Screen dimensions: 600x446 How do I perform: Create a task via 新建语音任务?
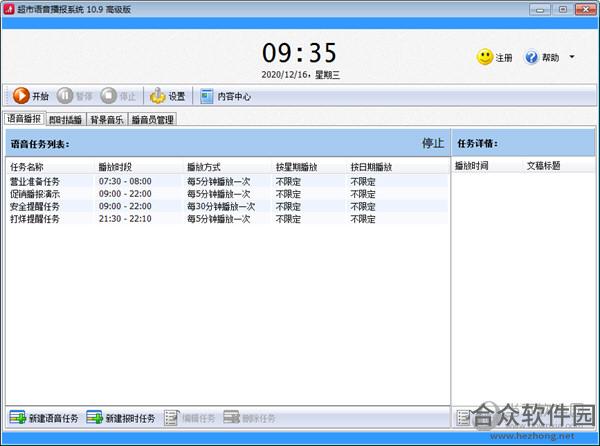tap(44, 418)
